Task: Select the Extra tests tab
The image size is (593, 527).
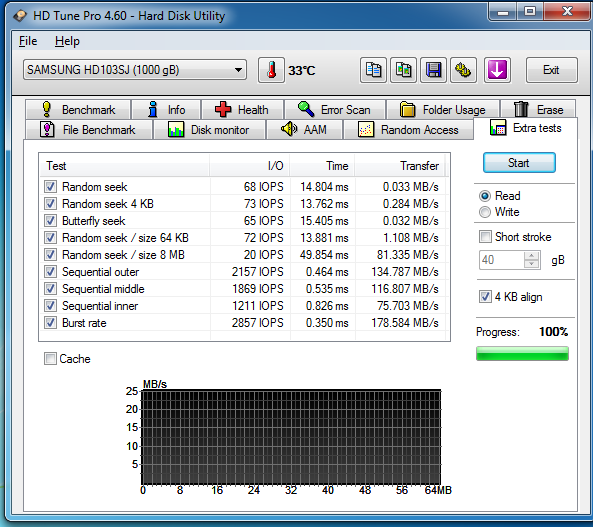Action: click(x=526, y=128)
